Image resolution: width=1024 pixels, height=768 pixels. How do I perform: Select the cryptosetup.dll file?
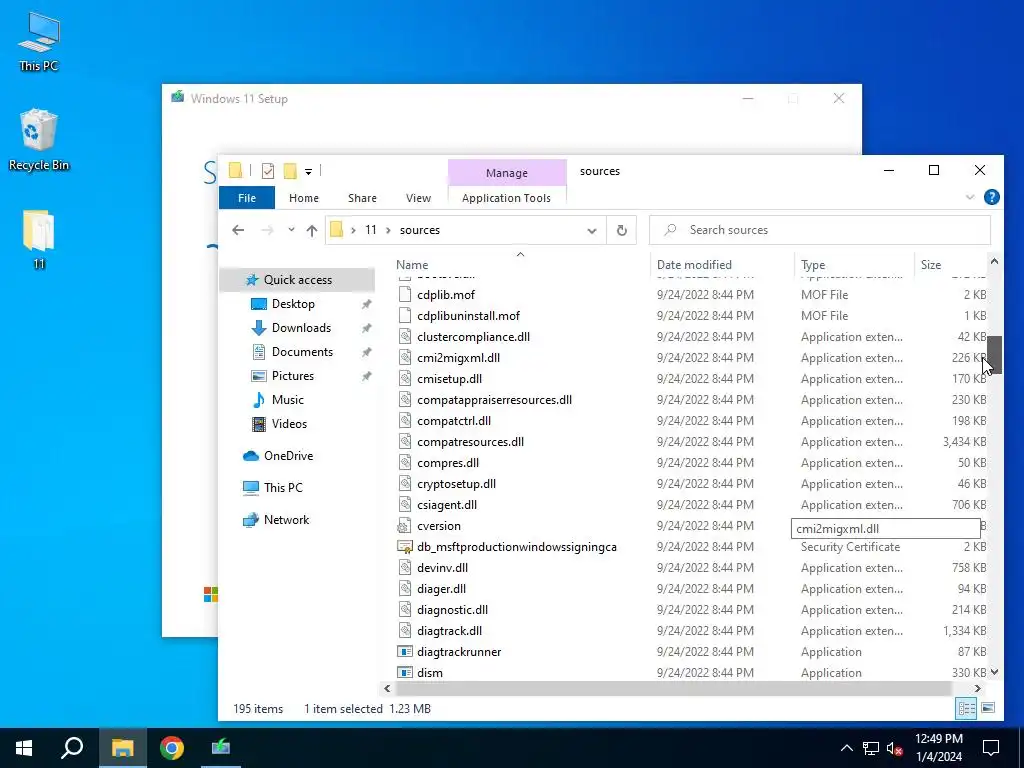pos(456,484)
